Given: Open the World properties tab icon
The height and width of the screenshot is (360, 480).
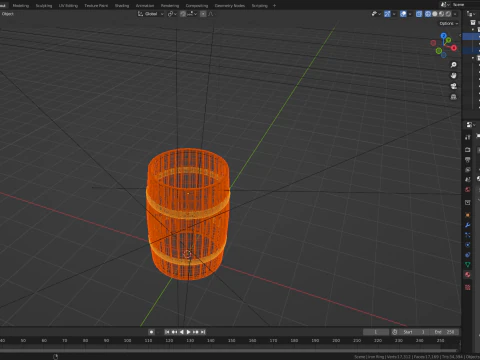Looking at the screenshot, I should click(x=468, y=190).
